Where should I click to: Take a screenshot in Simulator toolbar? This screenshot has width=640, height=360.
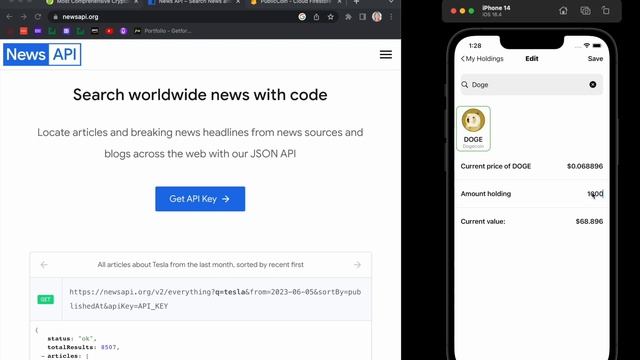tap(585, 11)
